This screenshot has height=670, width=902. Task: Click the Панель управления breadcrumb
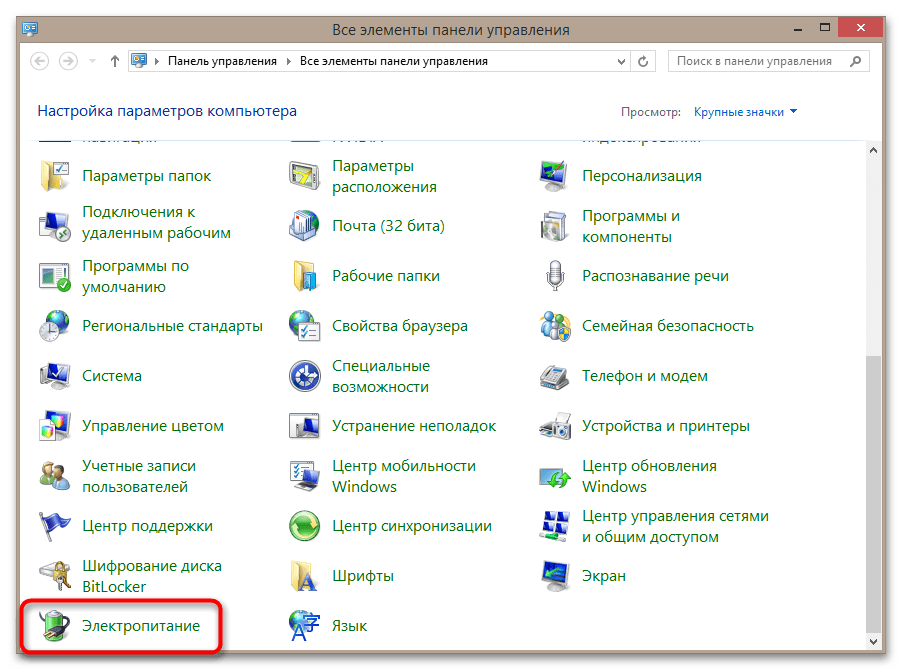tap(222, 61)
